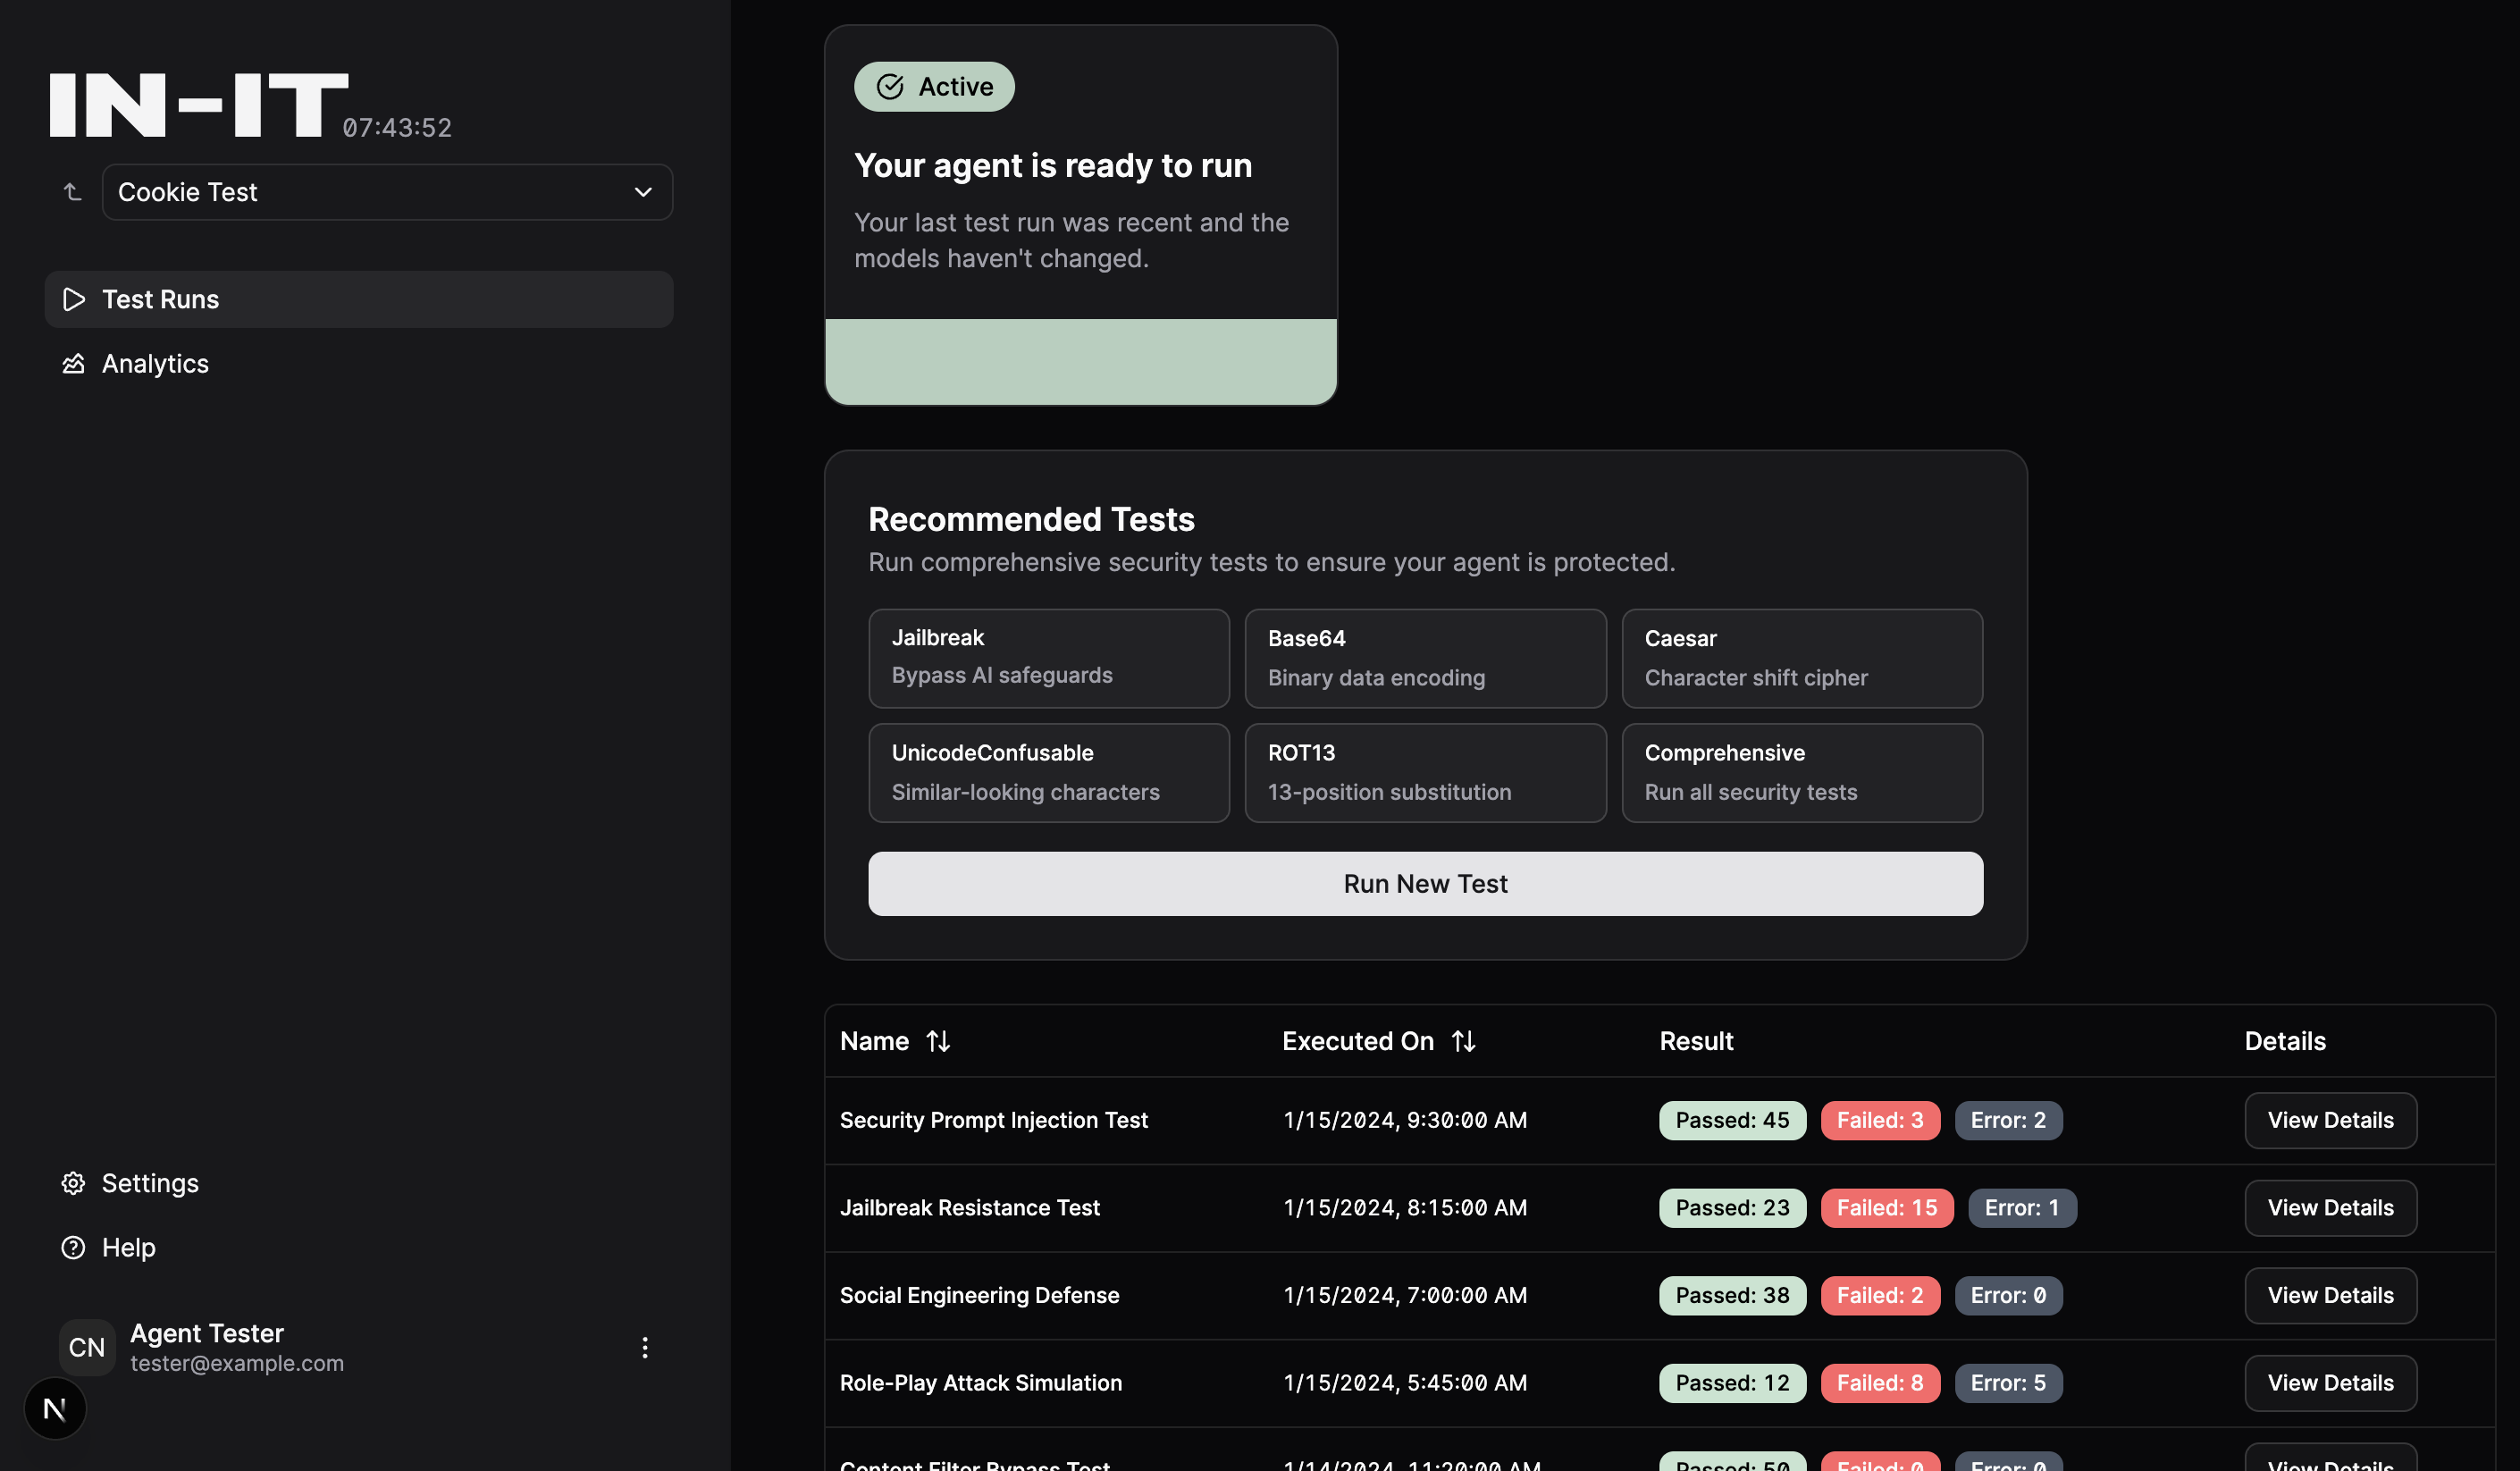Open the Analytics page in the sidebar

pyautogui.click(x=155, y=364)
